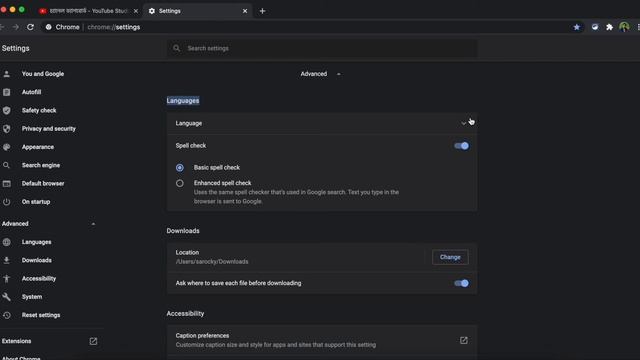Open On startup settings section
The width and height of the screenshot is (640, 360).
click(x=36, y=202)
